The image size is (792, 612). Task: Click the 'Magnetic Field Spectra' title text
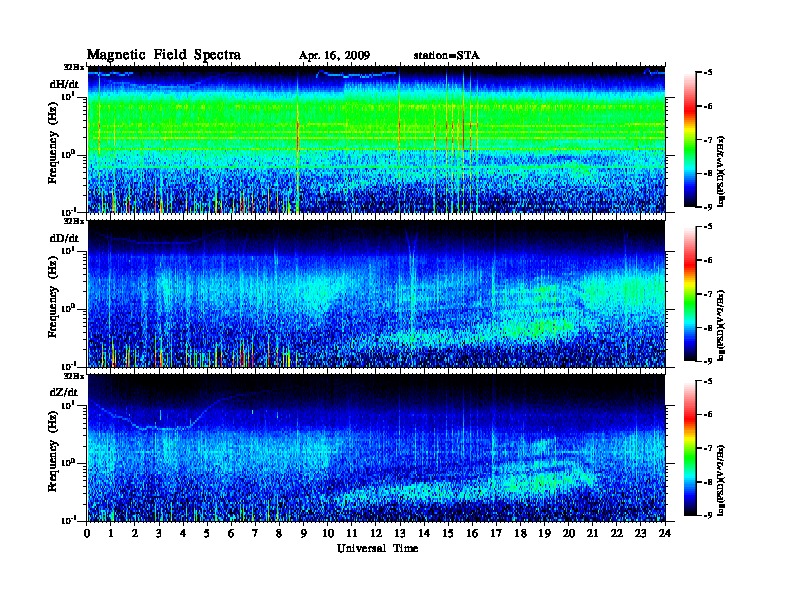click(x=164, y=55)
